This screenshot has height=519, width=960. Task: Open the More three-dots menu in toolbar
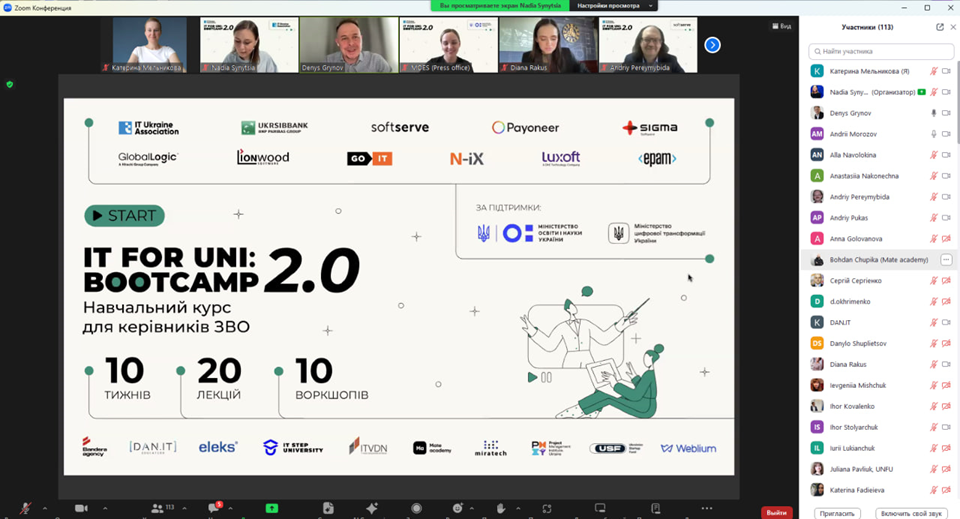tap(707, 508)
